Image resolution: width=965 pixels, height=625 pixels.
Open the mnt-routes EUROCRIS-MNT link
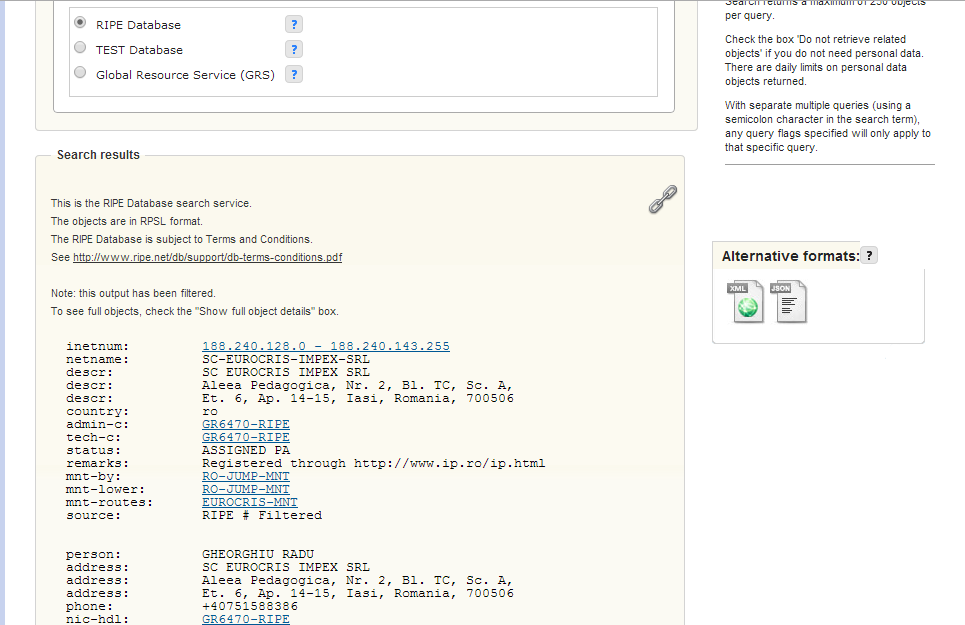[249, 502]
